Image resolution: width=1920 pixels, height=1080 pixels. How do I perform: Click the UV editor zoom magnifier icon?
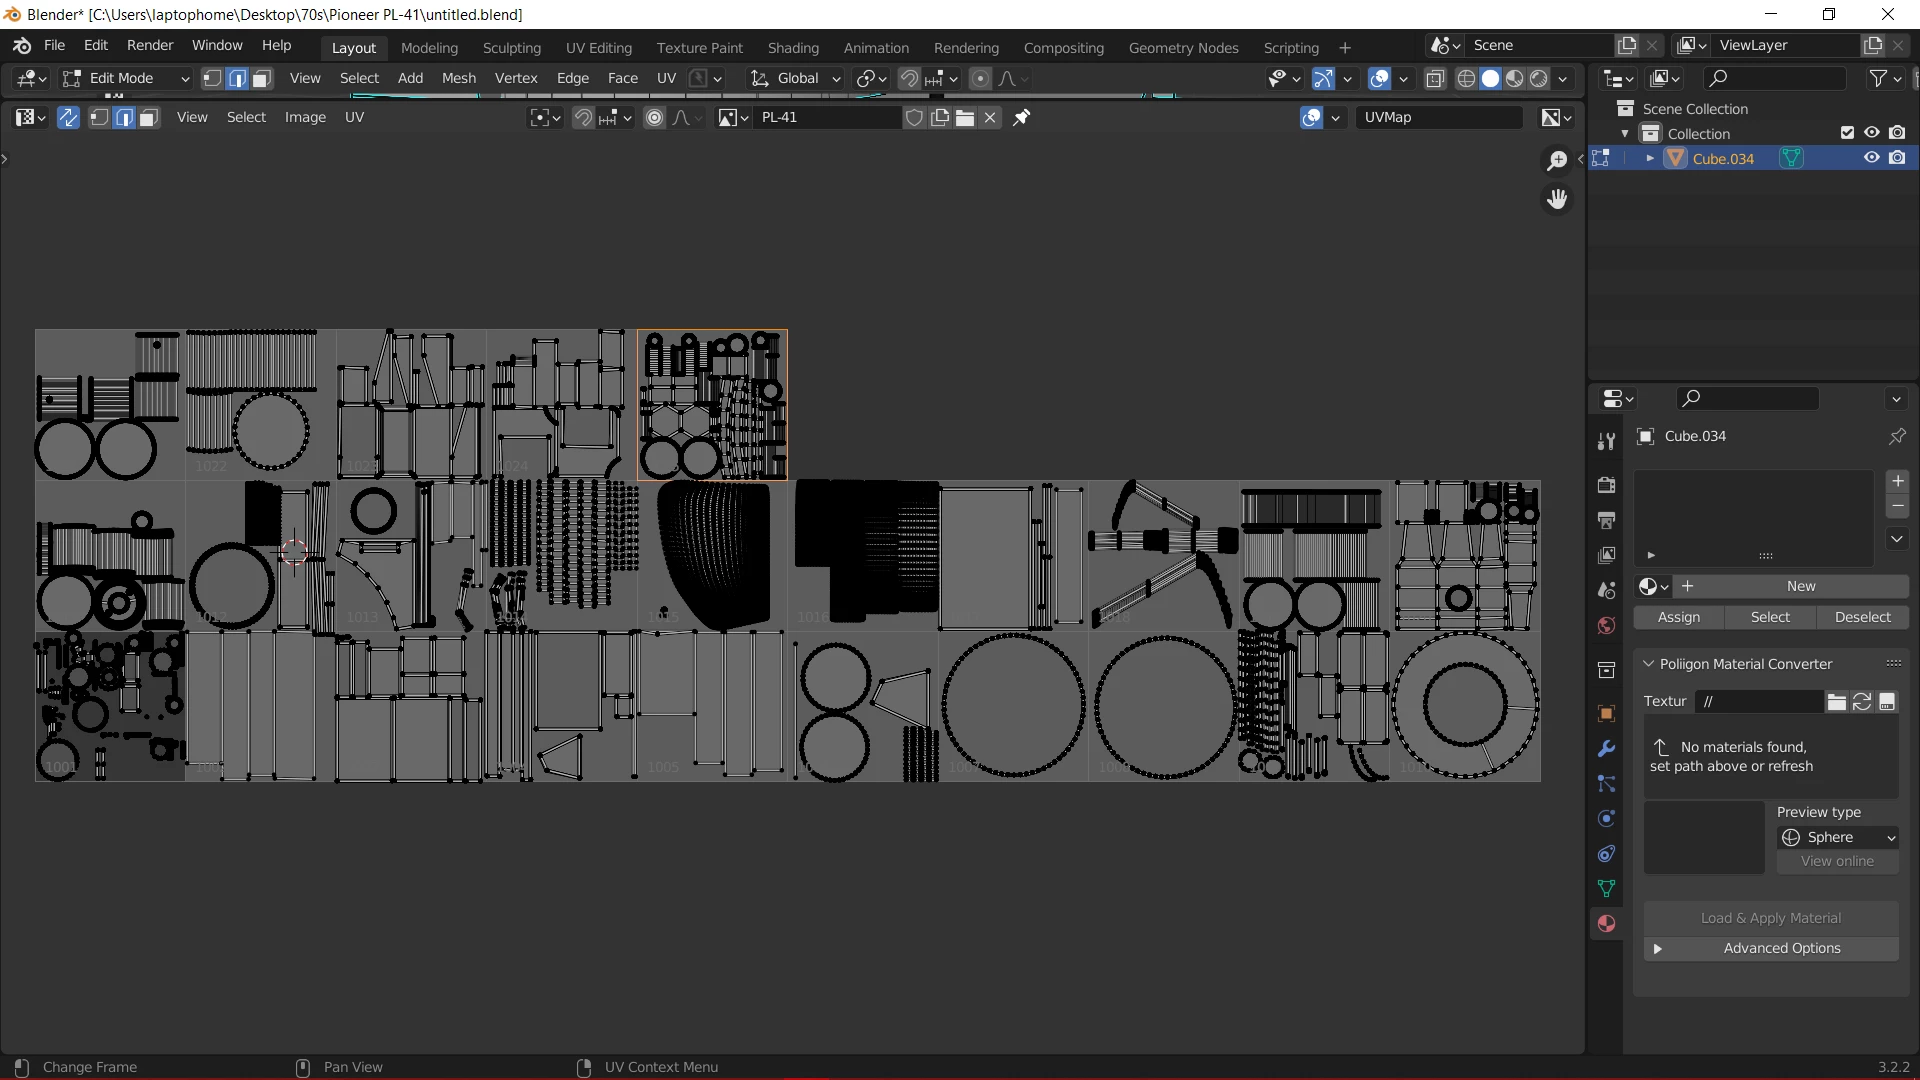tap(1557, 160)
